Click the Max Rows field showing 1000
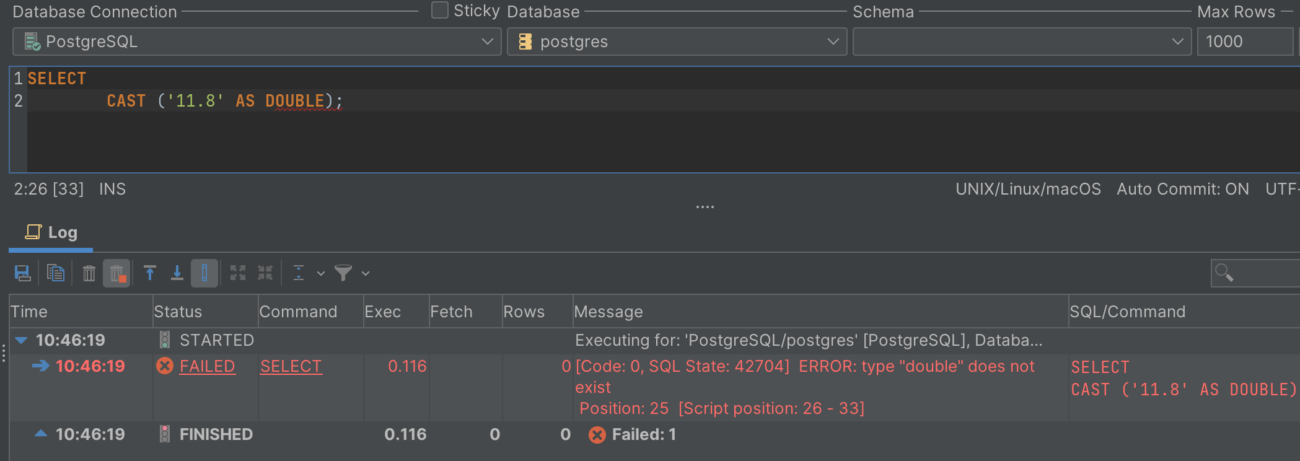1300x461 pixels. point(1244,42)
